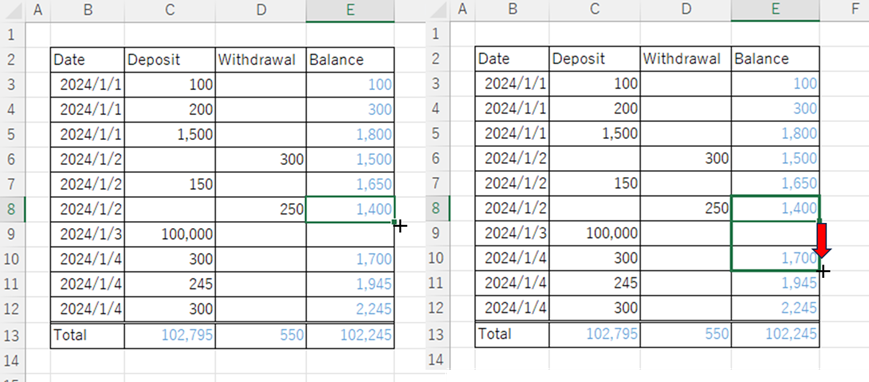This screenshot has width=869, height=382.
Task: Click the 200 deposit cell in left table
Action: click(170, 110)
